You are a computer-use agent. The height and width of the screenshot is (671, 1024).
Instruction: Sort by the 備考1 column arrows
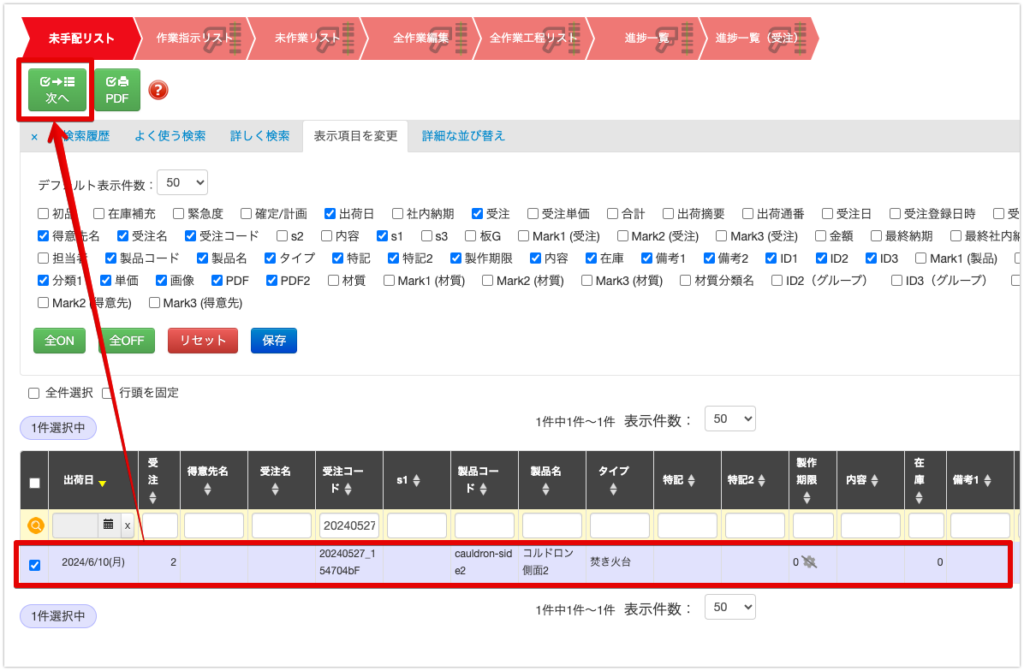point(987,480)
